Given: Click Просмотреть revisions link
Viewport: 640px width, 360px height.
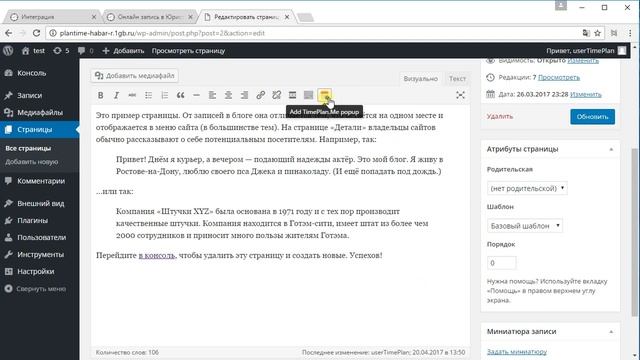Looking at the screenshot, I should click(559, 77).
